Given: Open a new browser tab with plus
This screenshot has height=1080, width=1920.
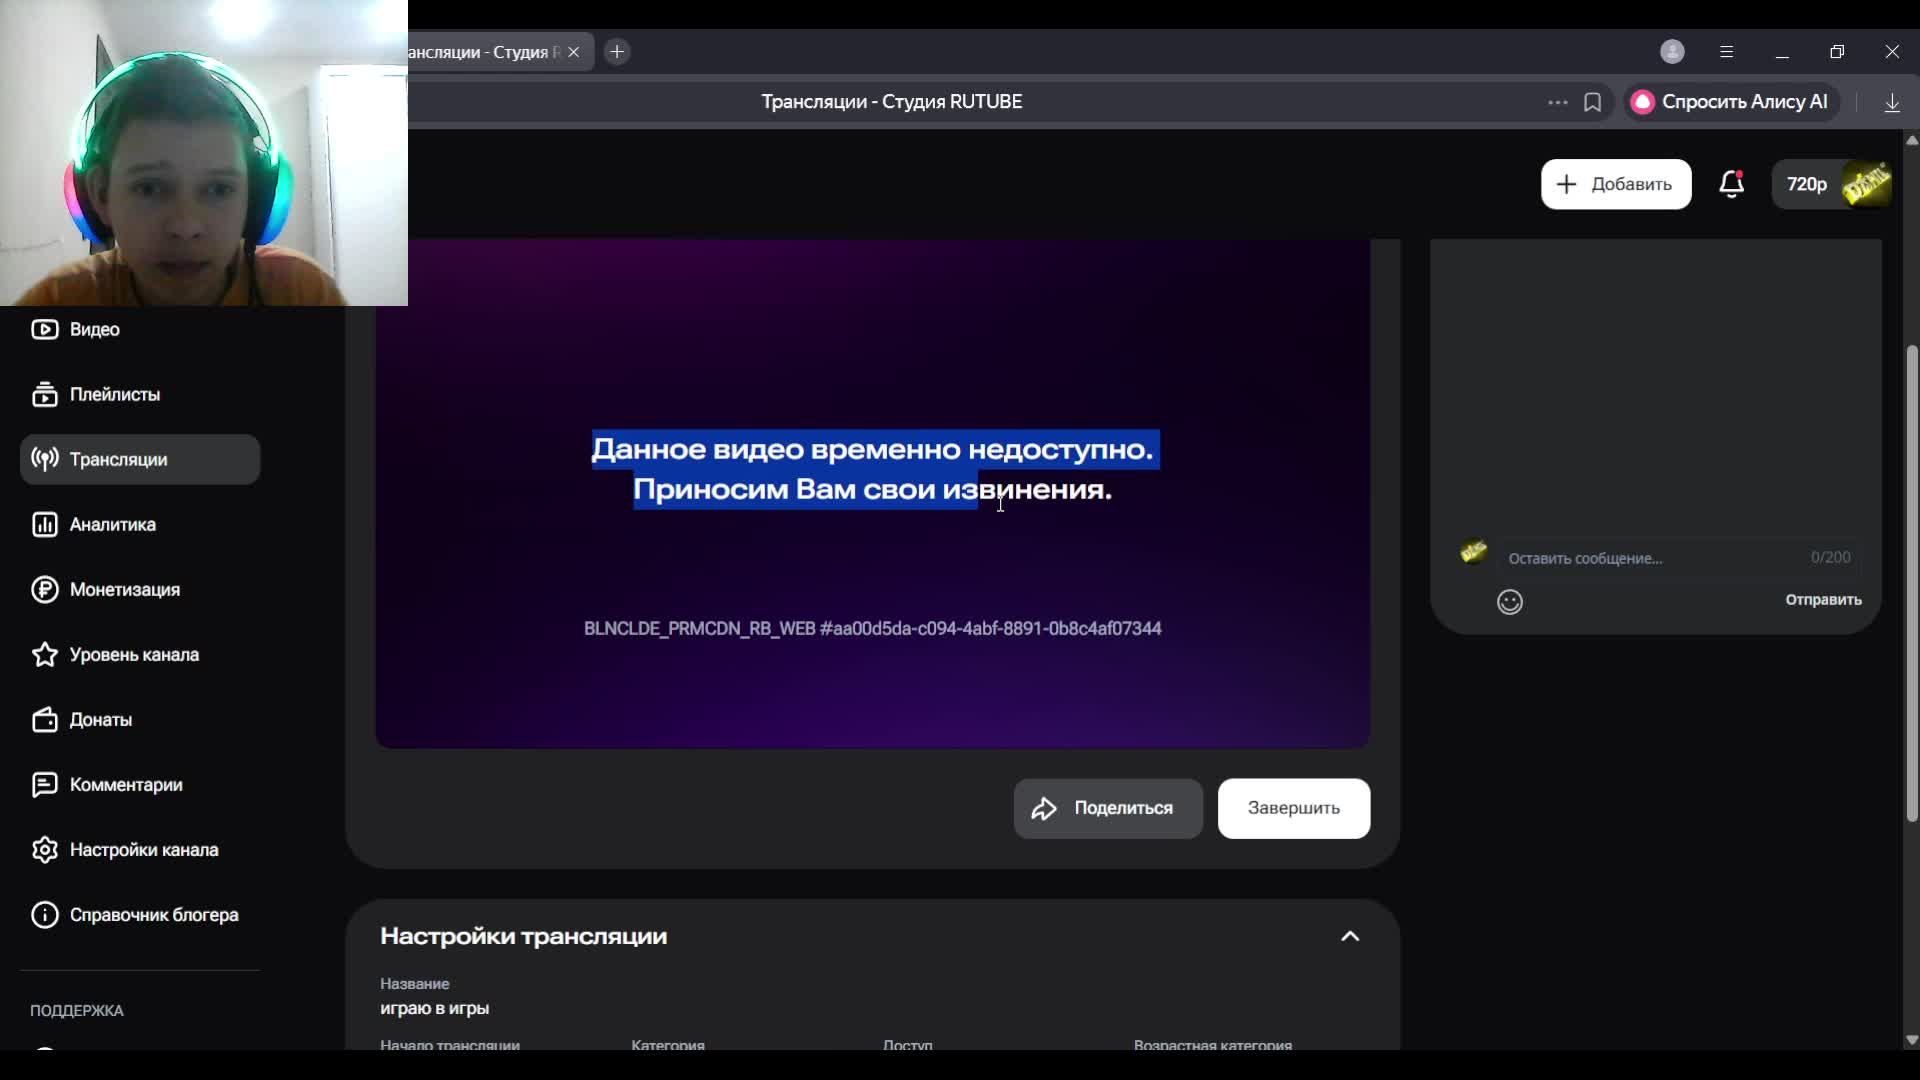Looking at the screenshot, I should pos(617,52).
